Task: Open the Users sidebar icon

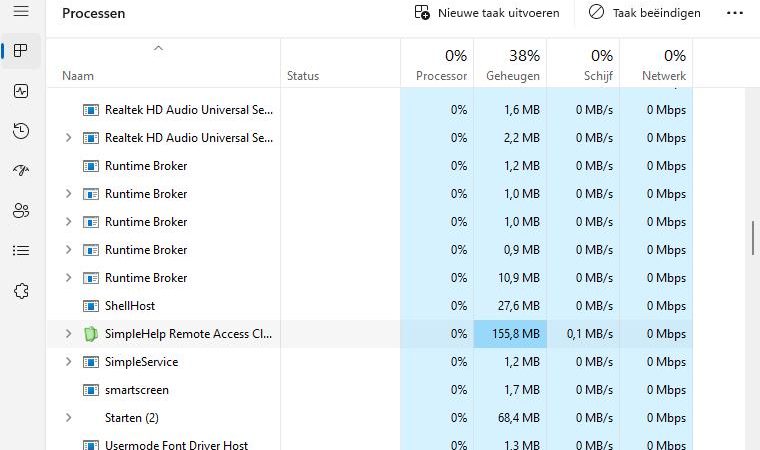Action: [x=21, y=211]
